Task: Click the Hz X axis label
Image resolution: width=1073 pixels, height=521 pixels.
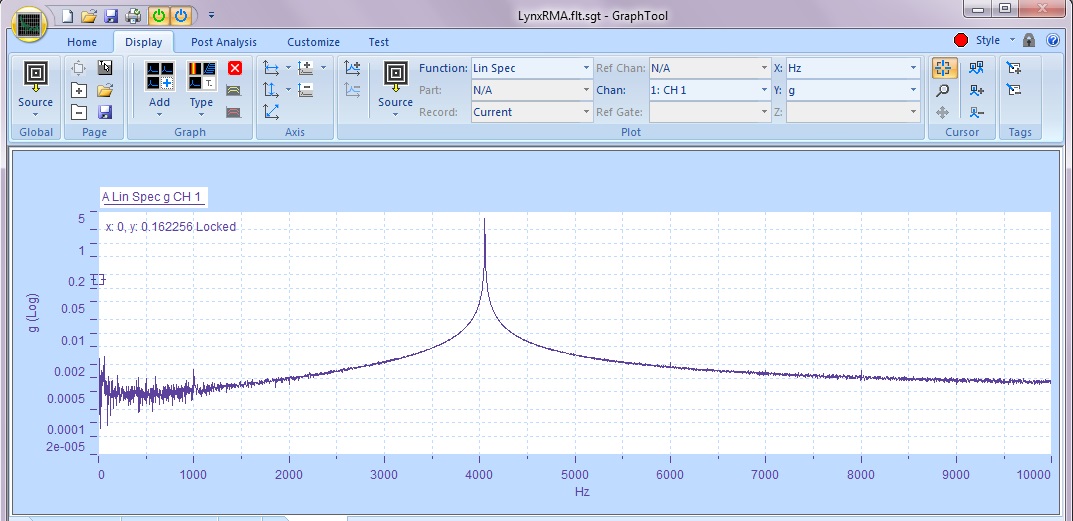Action: coord(582,491)
